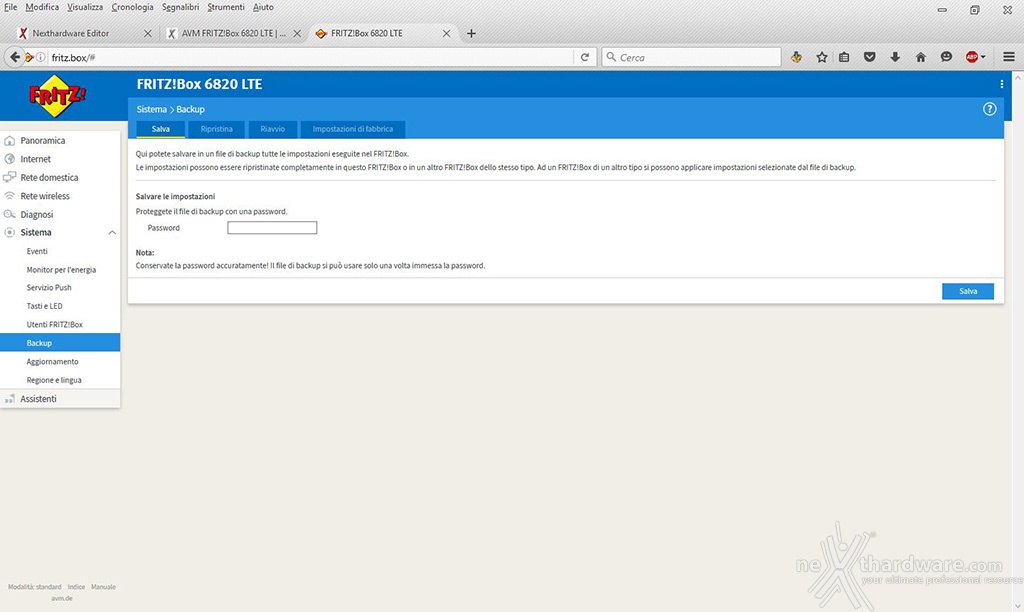Click the Pocket shield icon

(869, 57)
